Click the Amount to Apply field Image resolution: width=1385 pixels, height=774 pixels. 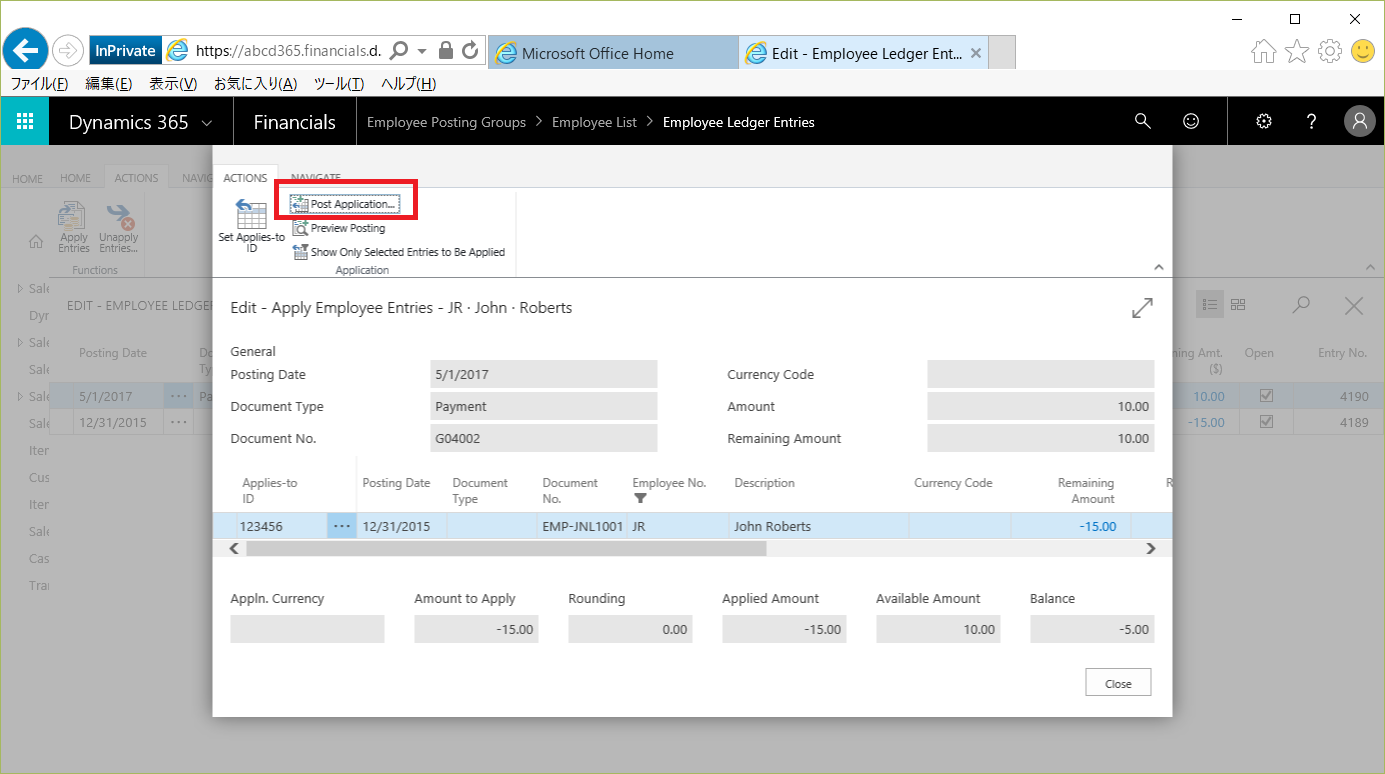[x=476, y=630]
